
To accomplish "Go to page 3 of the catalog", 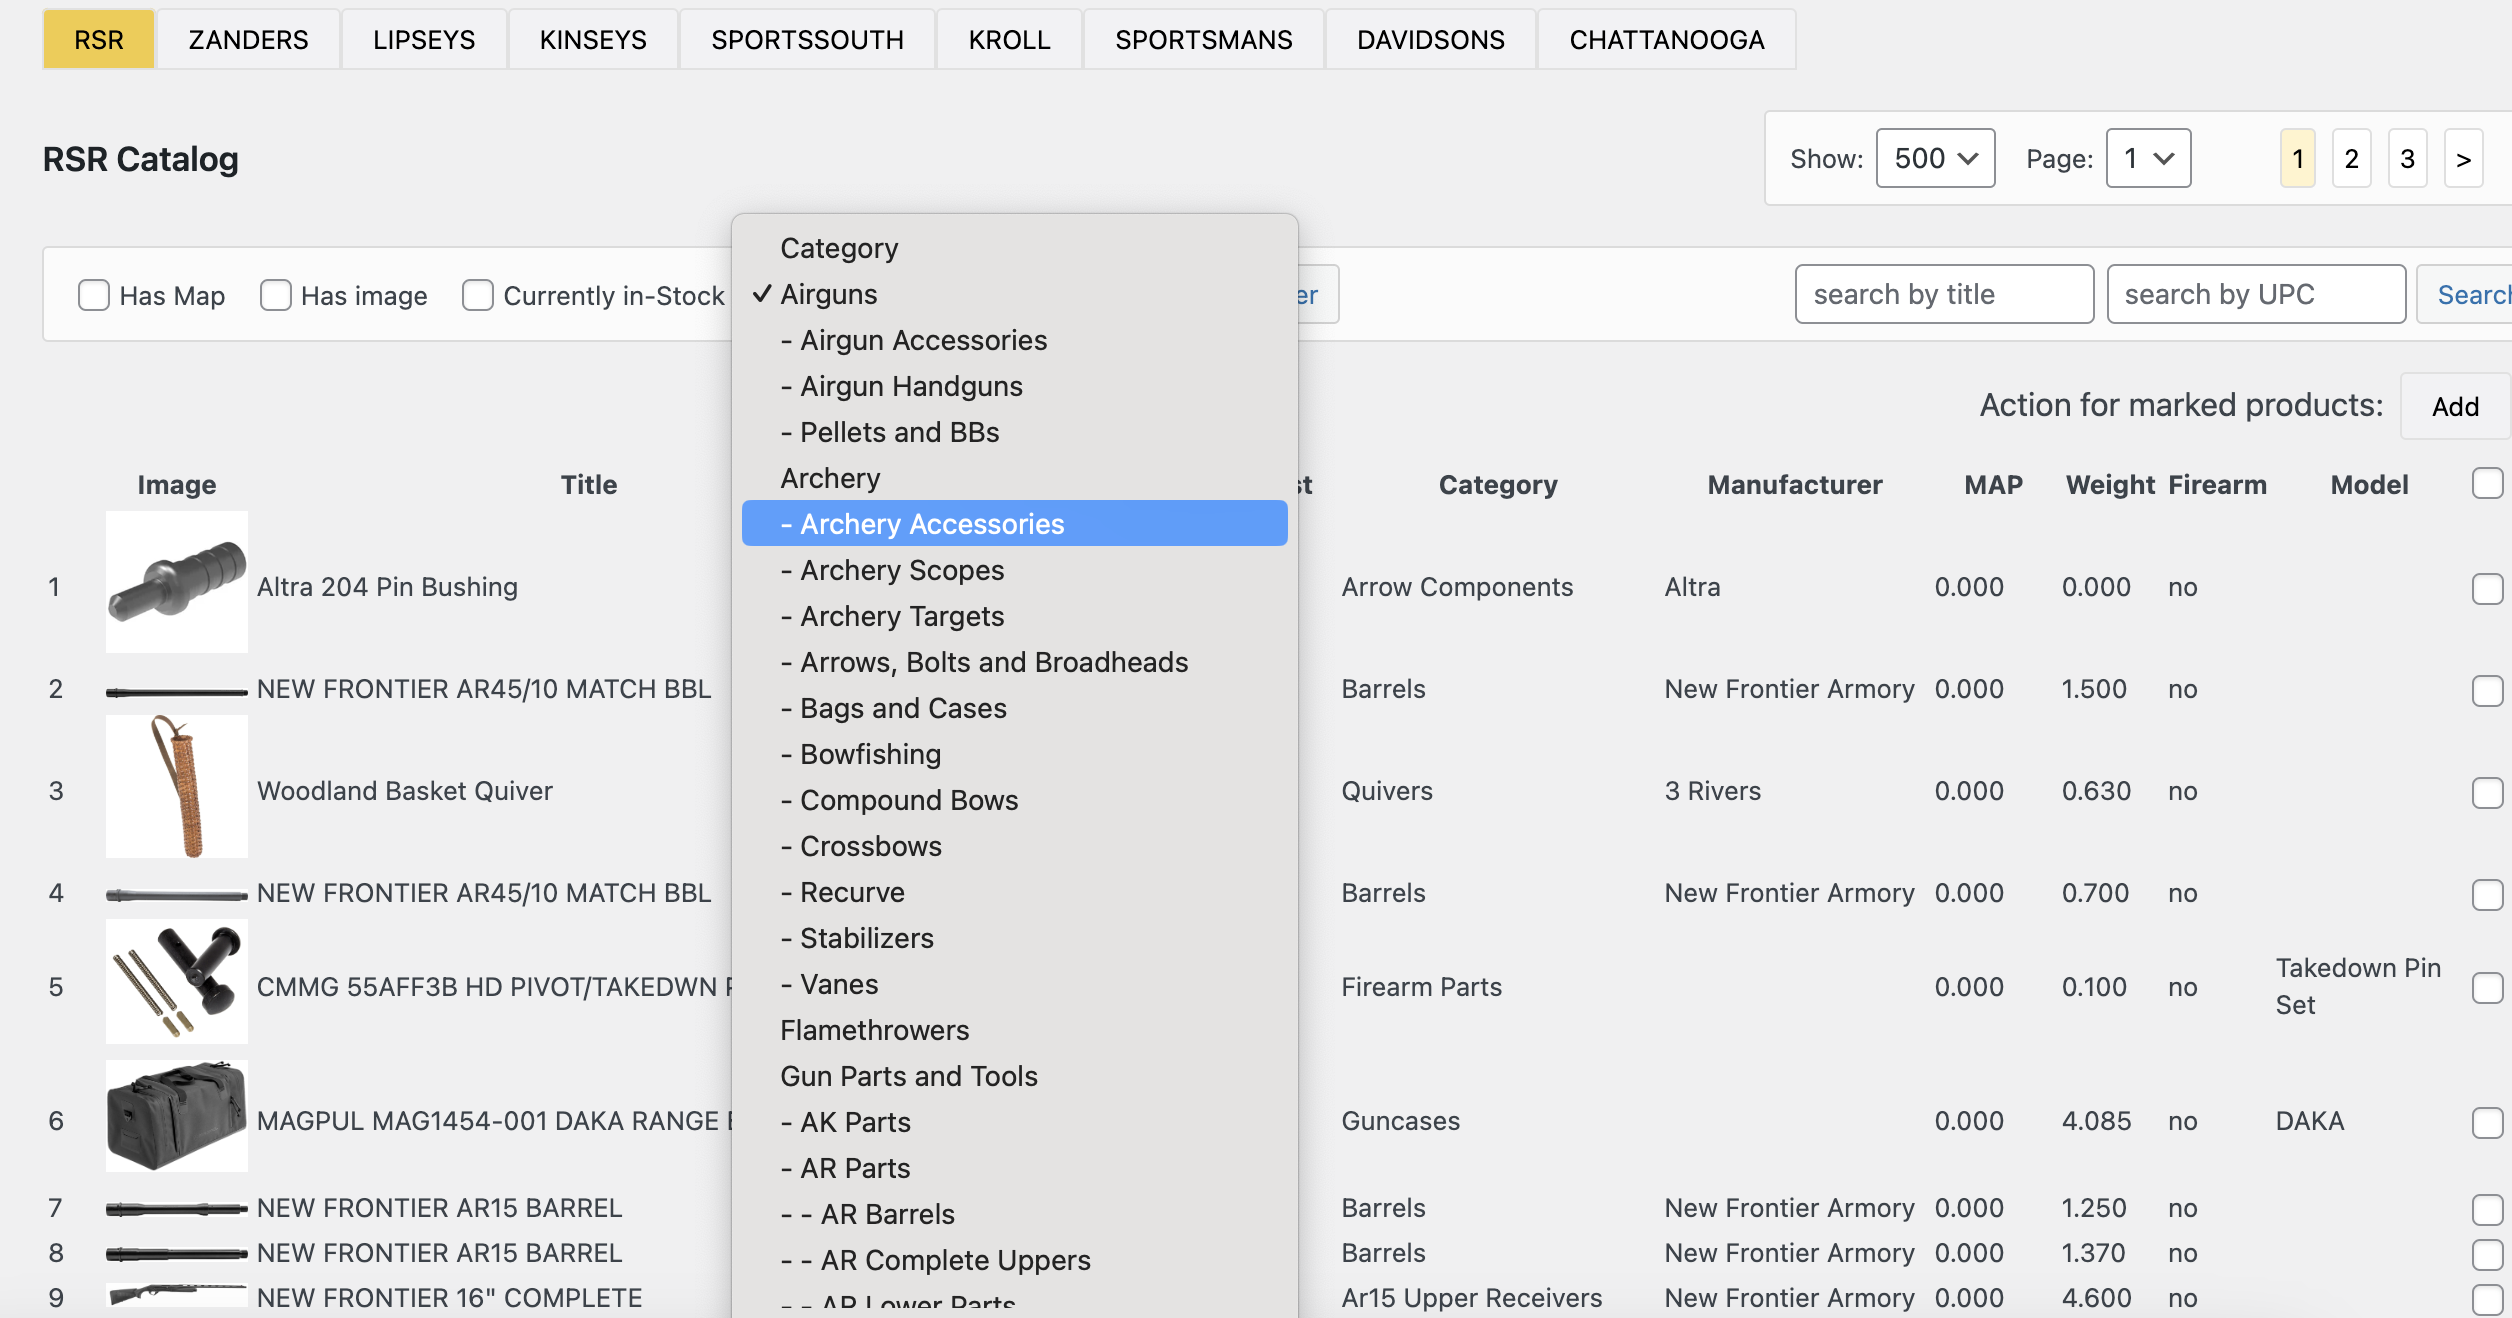I will [x=2407, y=158].
